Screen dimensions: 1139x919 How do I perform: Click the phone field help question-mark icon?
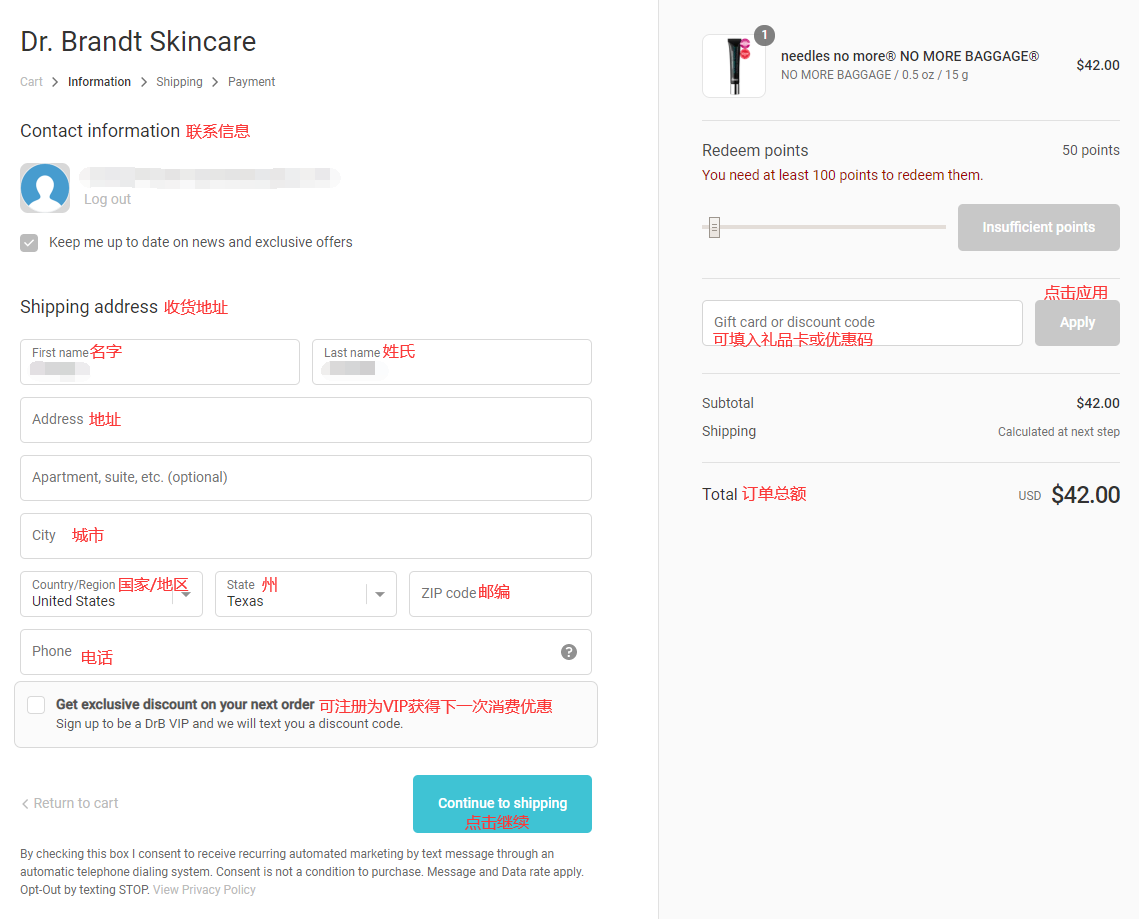569,652
